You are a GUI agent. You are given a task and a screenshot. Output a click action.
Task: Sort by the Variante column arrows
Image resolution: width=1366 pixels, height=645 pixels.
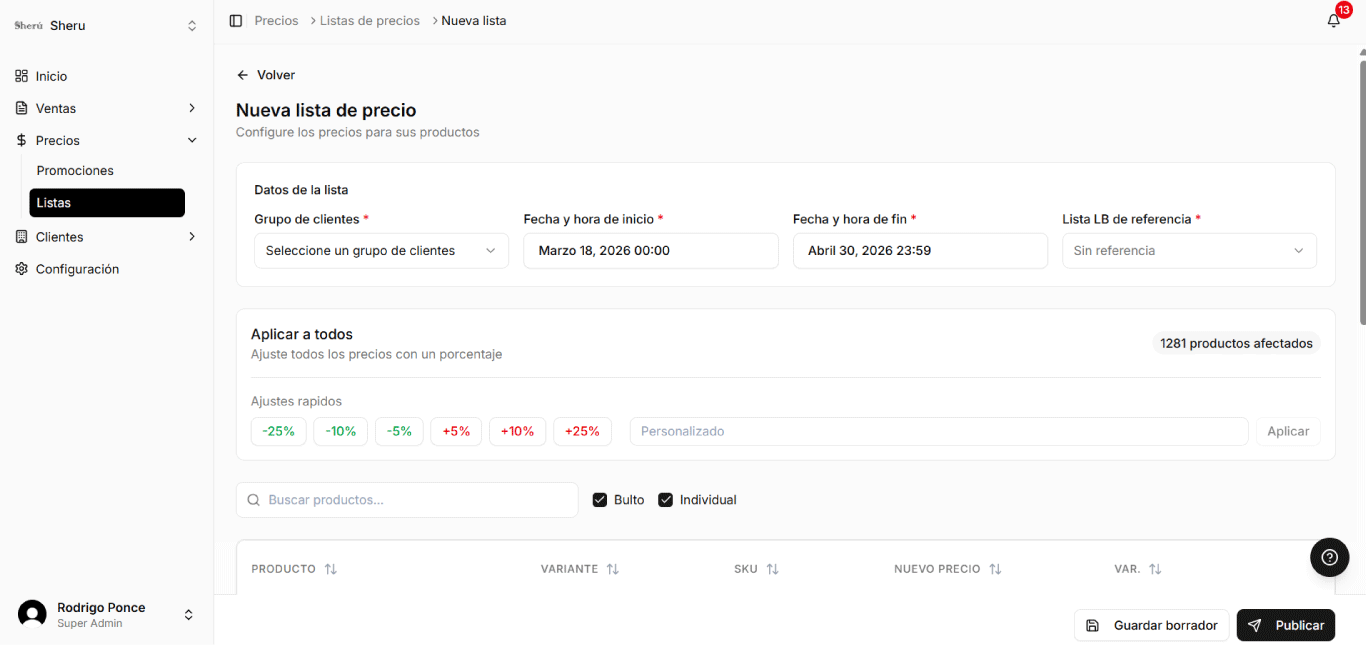(x=613, y=569)
